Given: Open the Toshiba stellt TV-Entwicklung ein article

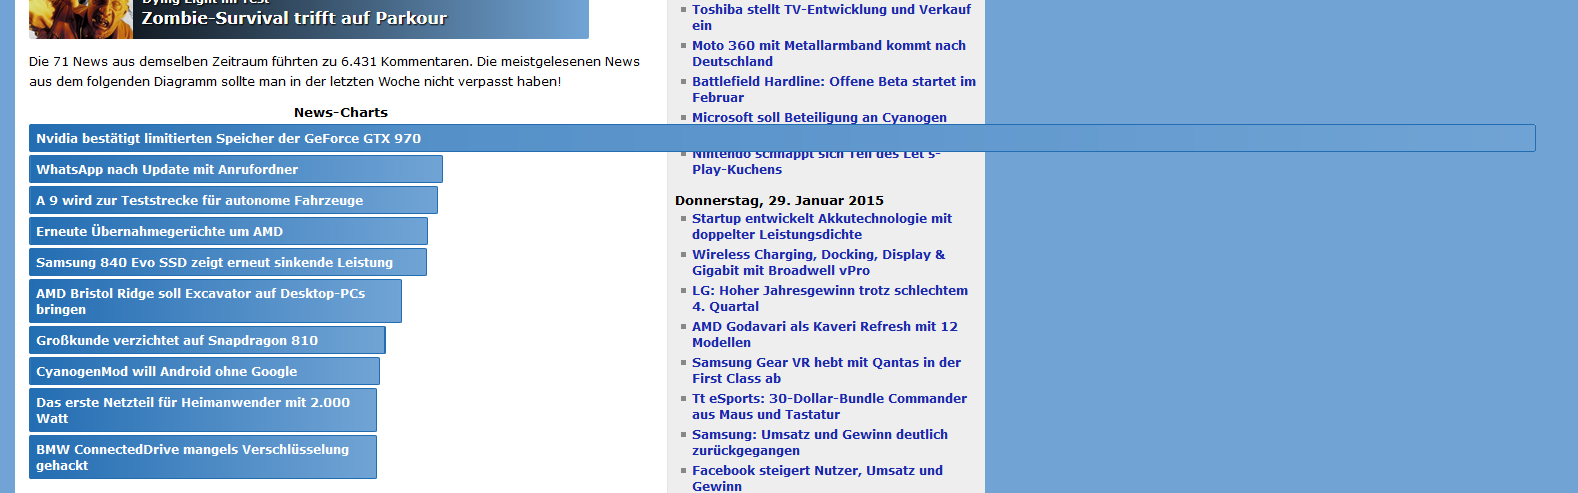Looking at the screenshot, I should 831,17.
